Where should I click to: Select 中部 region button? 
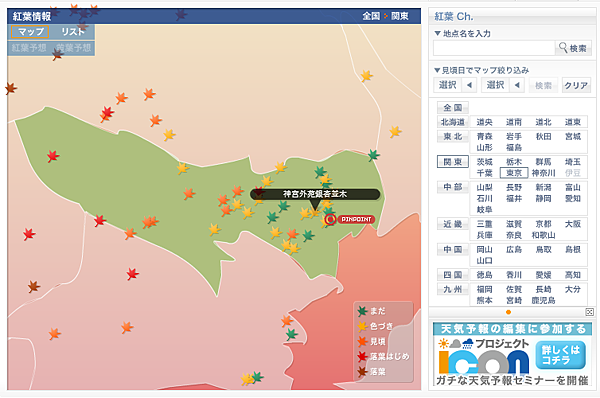pyautogui.click(x=453, y=187)
